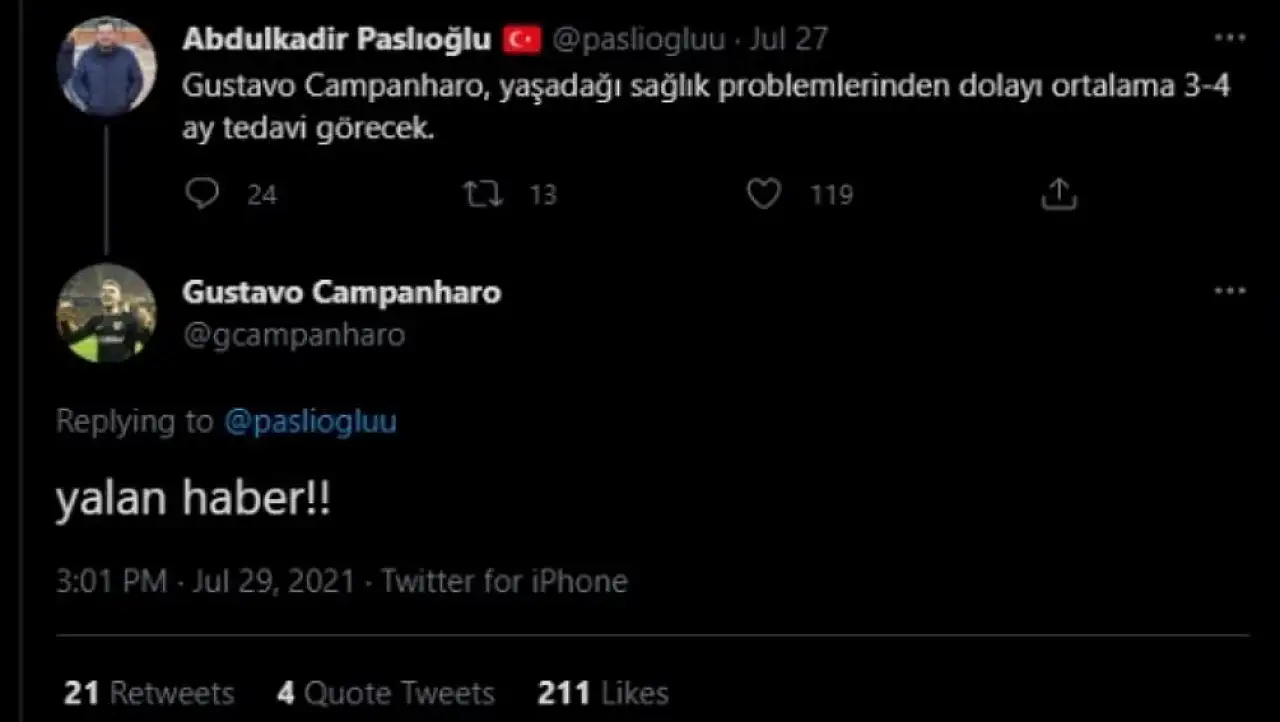
Task: Share Paslıoğlu's tweet via share icon
Action: 1058,193
